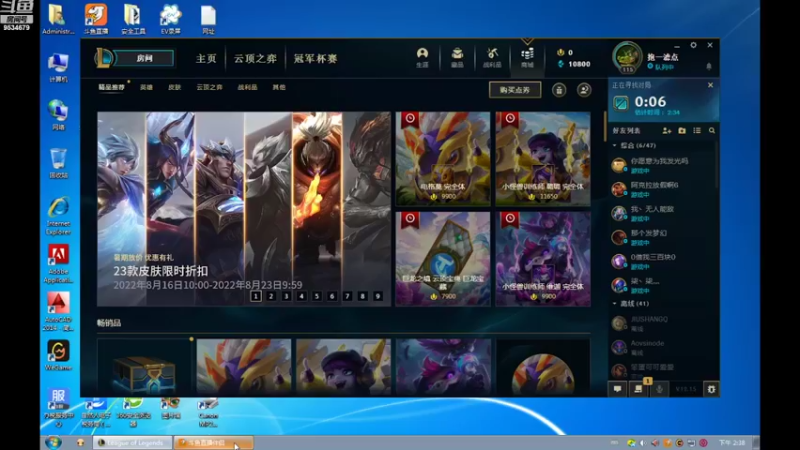Open the 23款皮肤限时折扣 banner
This screenshot has width=800, height=450.
(x=244, y=209)
